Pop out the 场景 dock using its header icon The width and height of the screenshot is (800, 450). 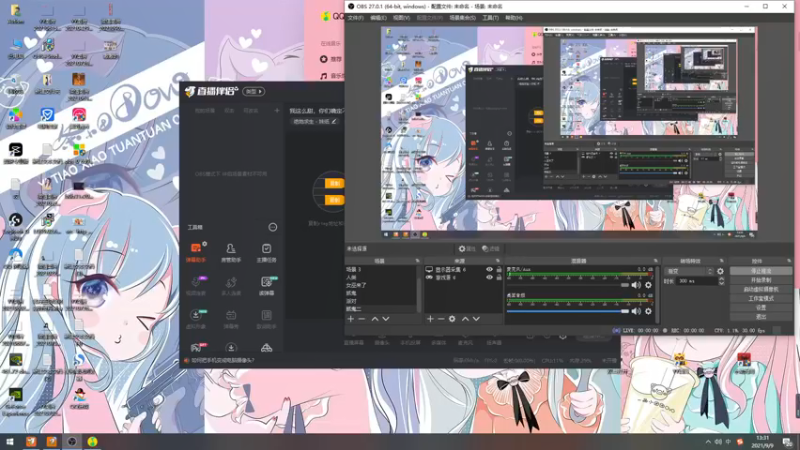(417, 261)
